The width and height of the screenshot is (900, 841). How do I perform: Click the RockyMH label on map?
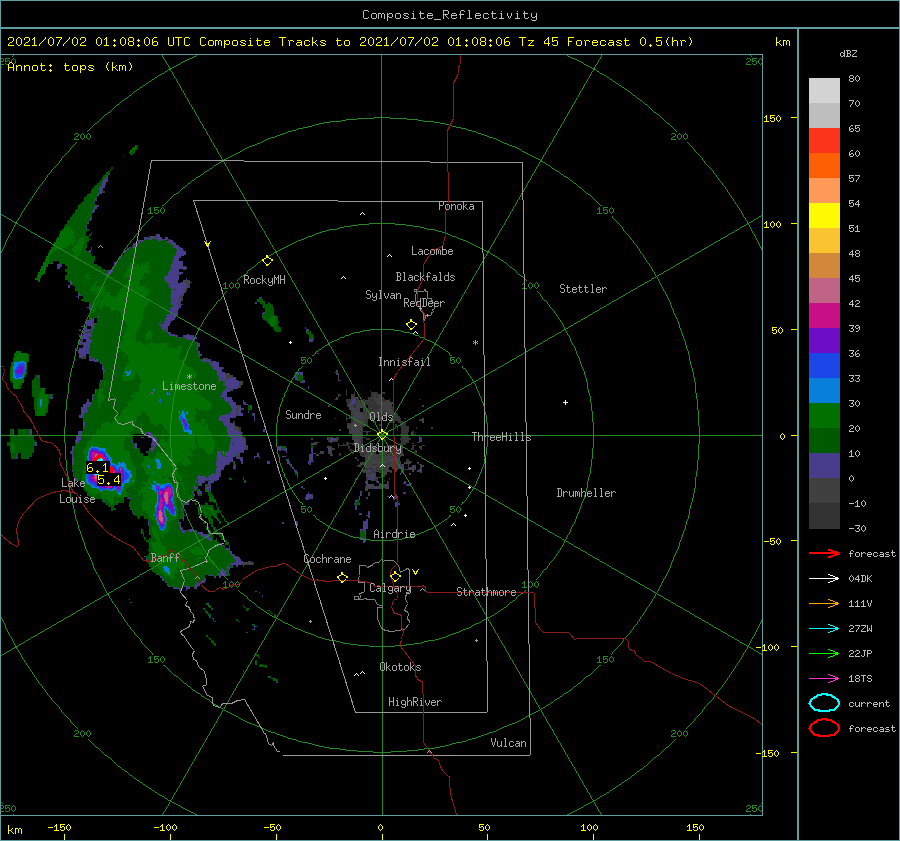264,280
